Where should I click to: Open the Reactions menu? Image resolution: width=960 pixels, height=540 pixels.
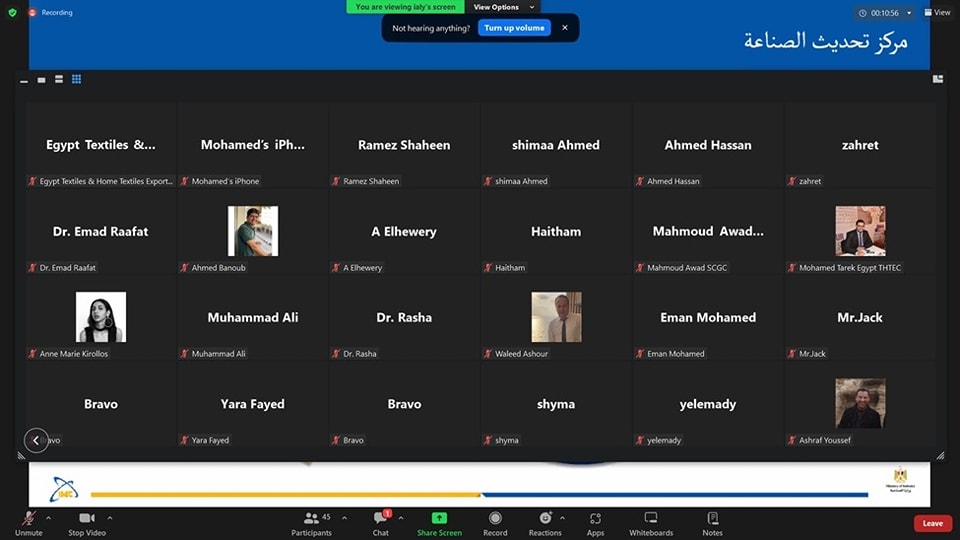(545, 521)
